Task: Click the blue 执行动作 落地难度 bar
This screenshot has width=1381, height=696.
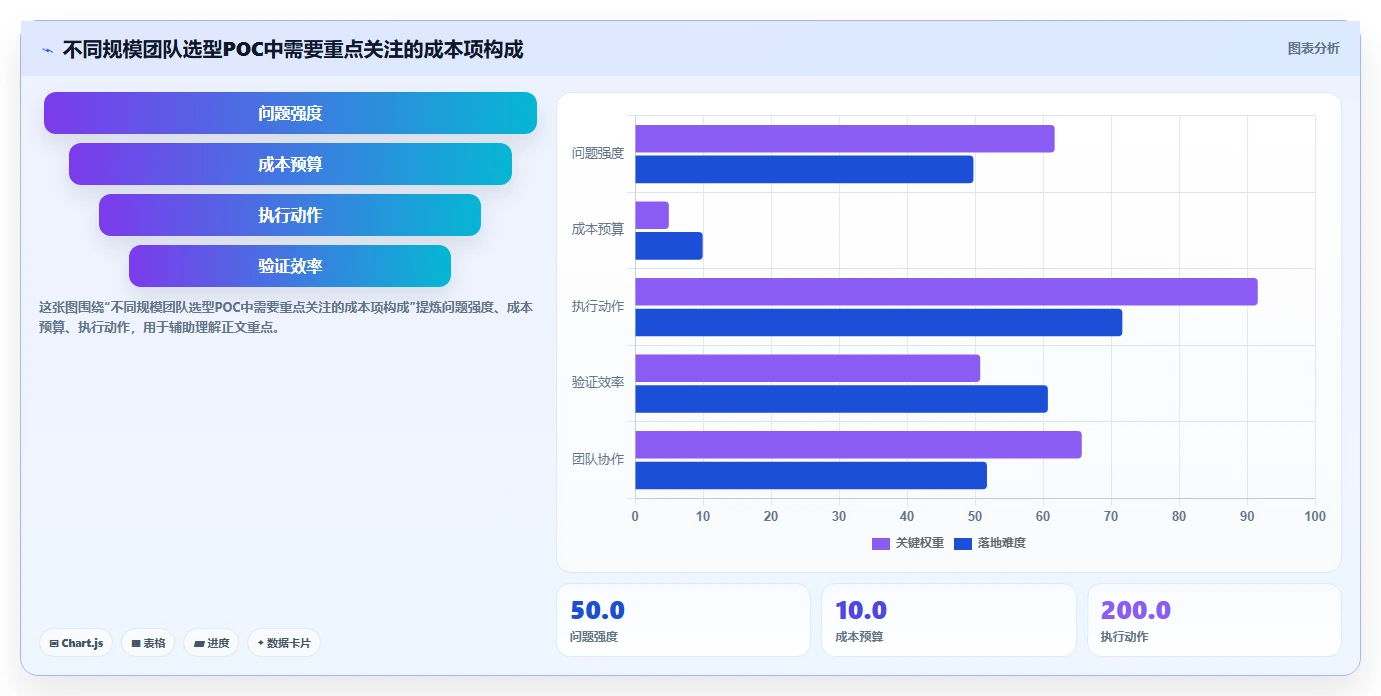Action: (x=879, y=323)
